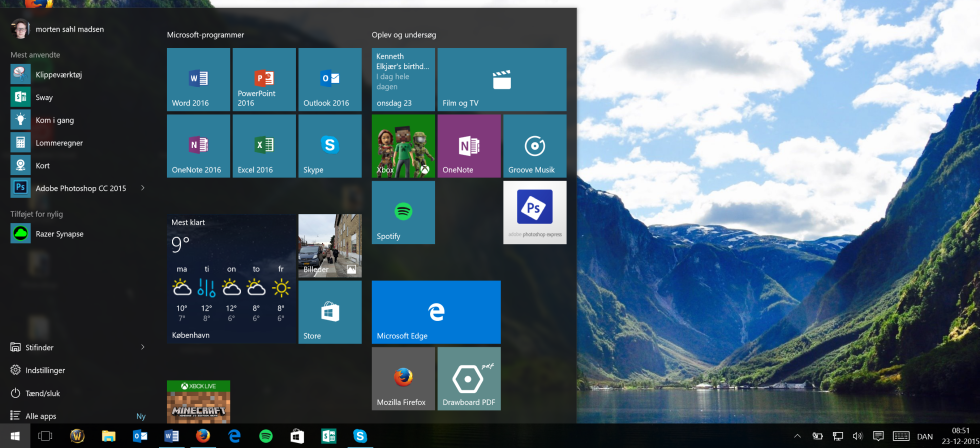The image size is (980, 448).
Task: Open Kom i gang app
Action: coord(78,120)
